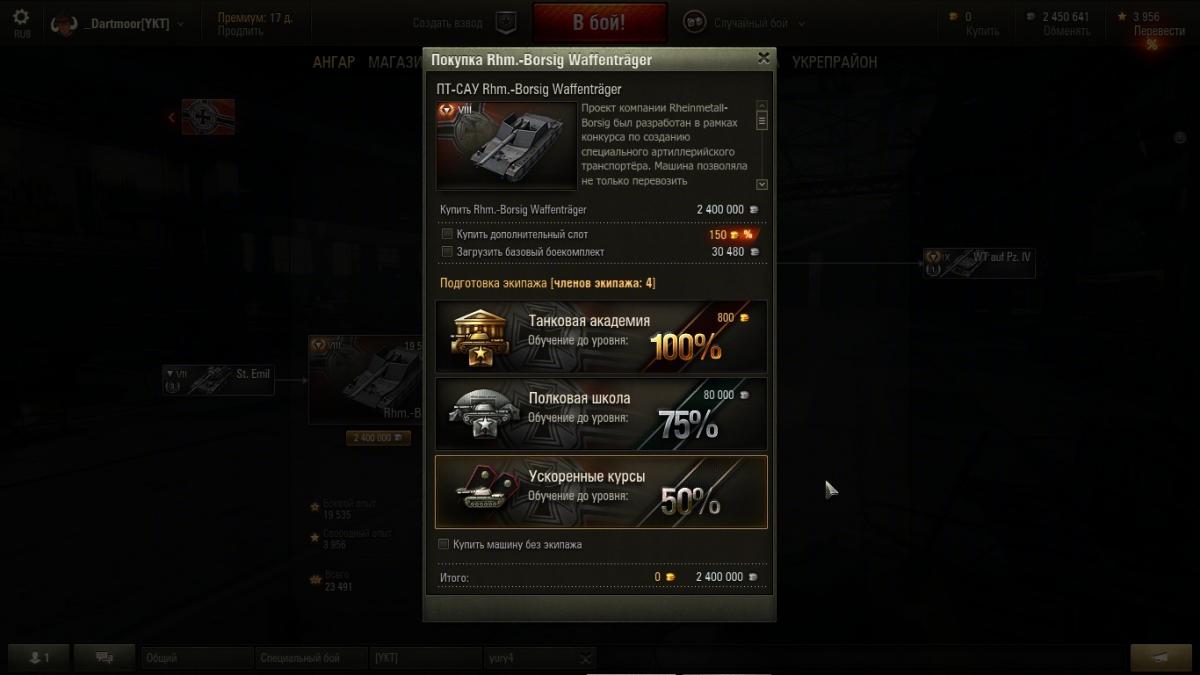The width and height of the screenshot is (1200, 675).
Task: Open the chat channels icon
Action: tap(104, 658)
